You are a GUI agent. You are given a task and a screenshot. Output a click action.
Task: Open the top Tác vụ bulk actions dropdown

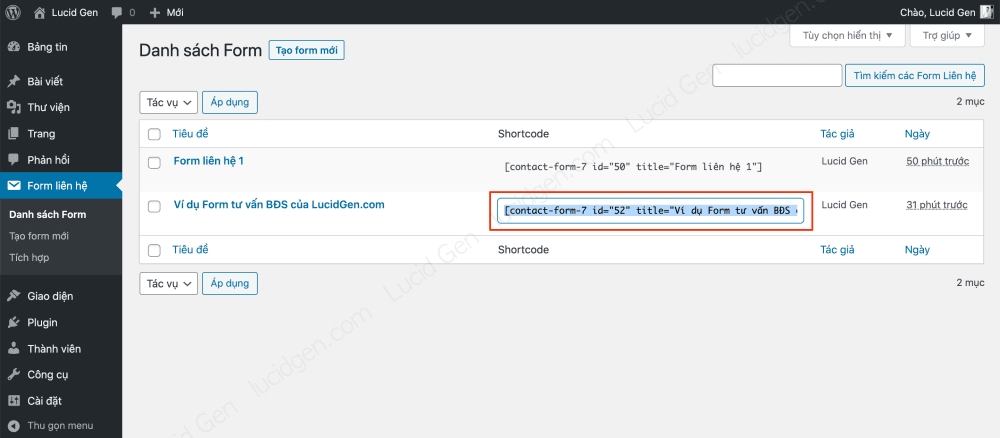(x=168, y=102)
